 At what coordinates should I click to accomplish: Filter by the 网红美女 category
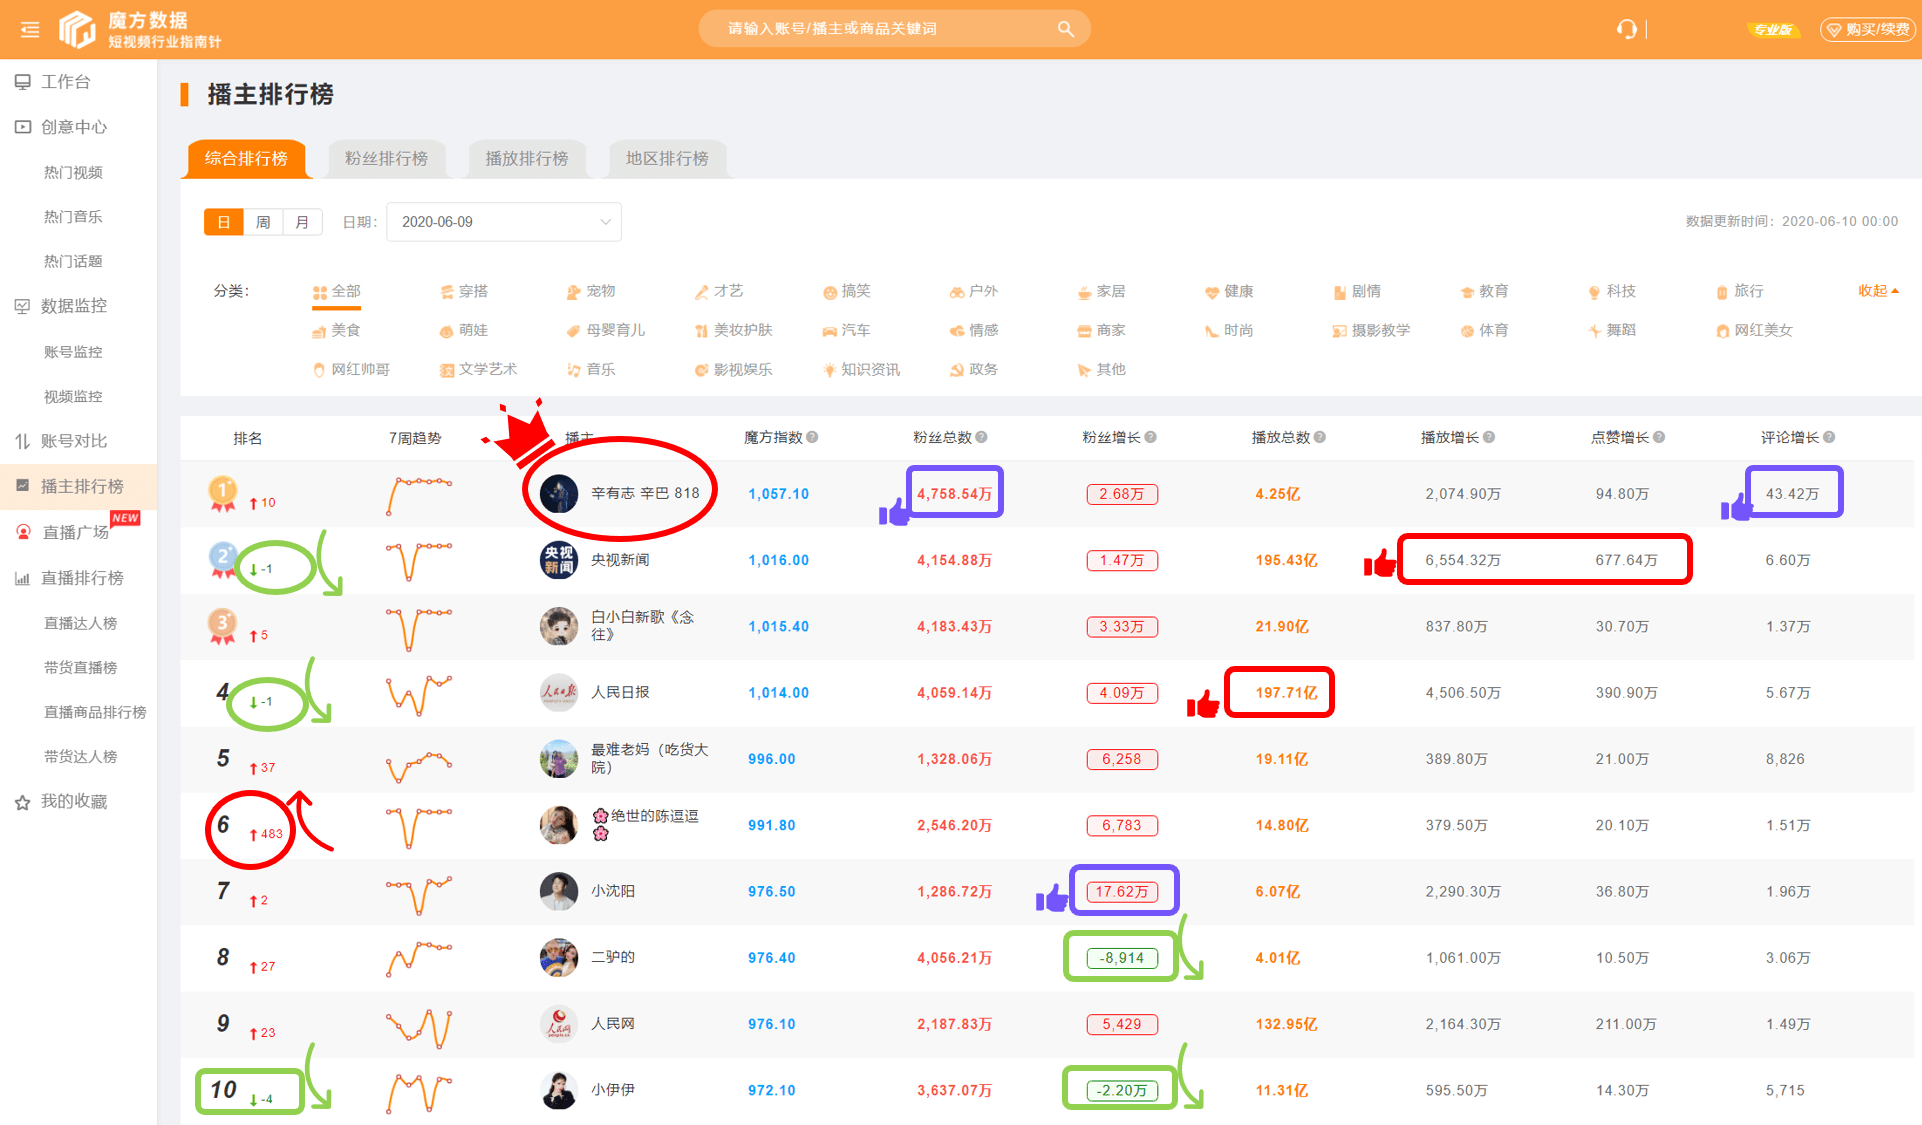click(x=1754, y=331)
